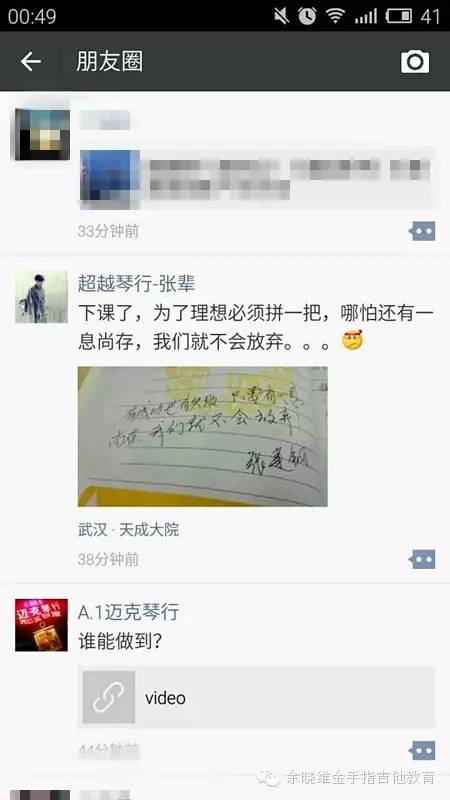Tap the 谁能做到? post text
Screen dimensions: 450x800
120,642
